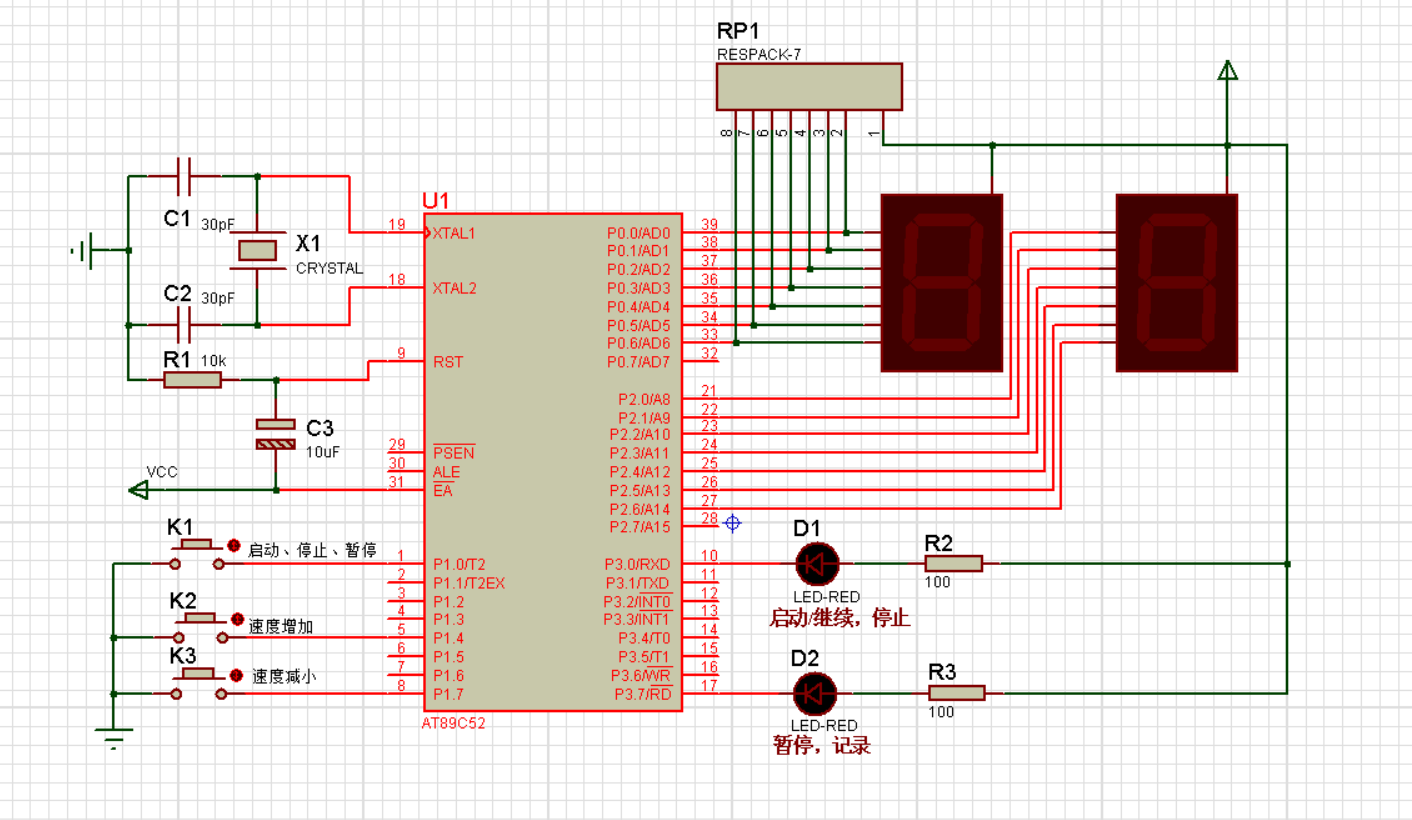Image resolution: width=1412 pixels, height=820 pixels.
Task: Click K3 note 速度减小
Action: coord(285,676)
